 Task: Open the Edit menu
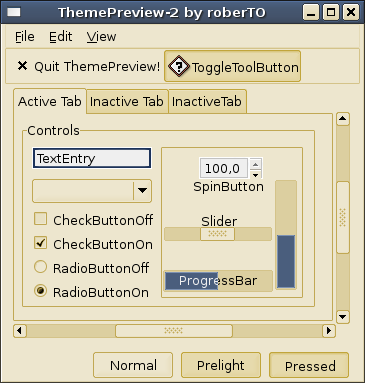point(60,36)
